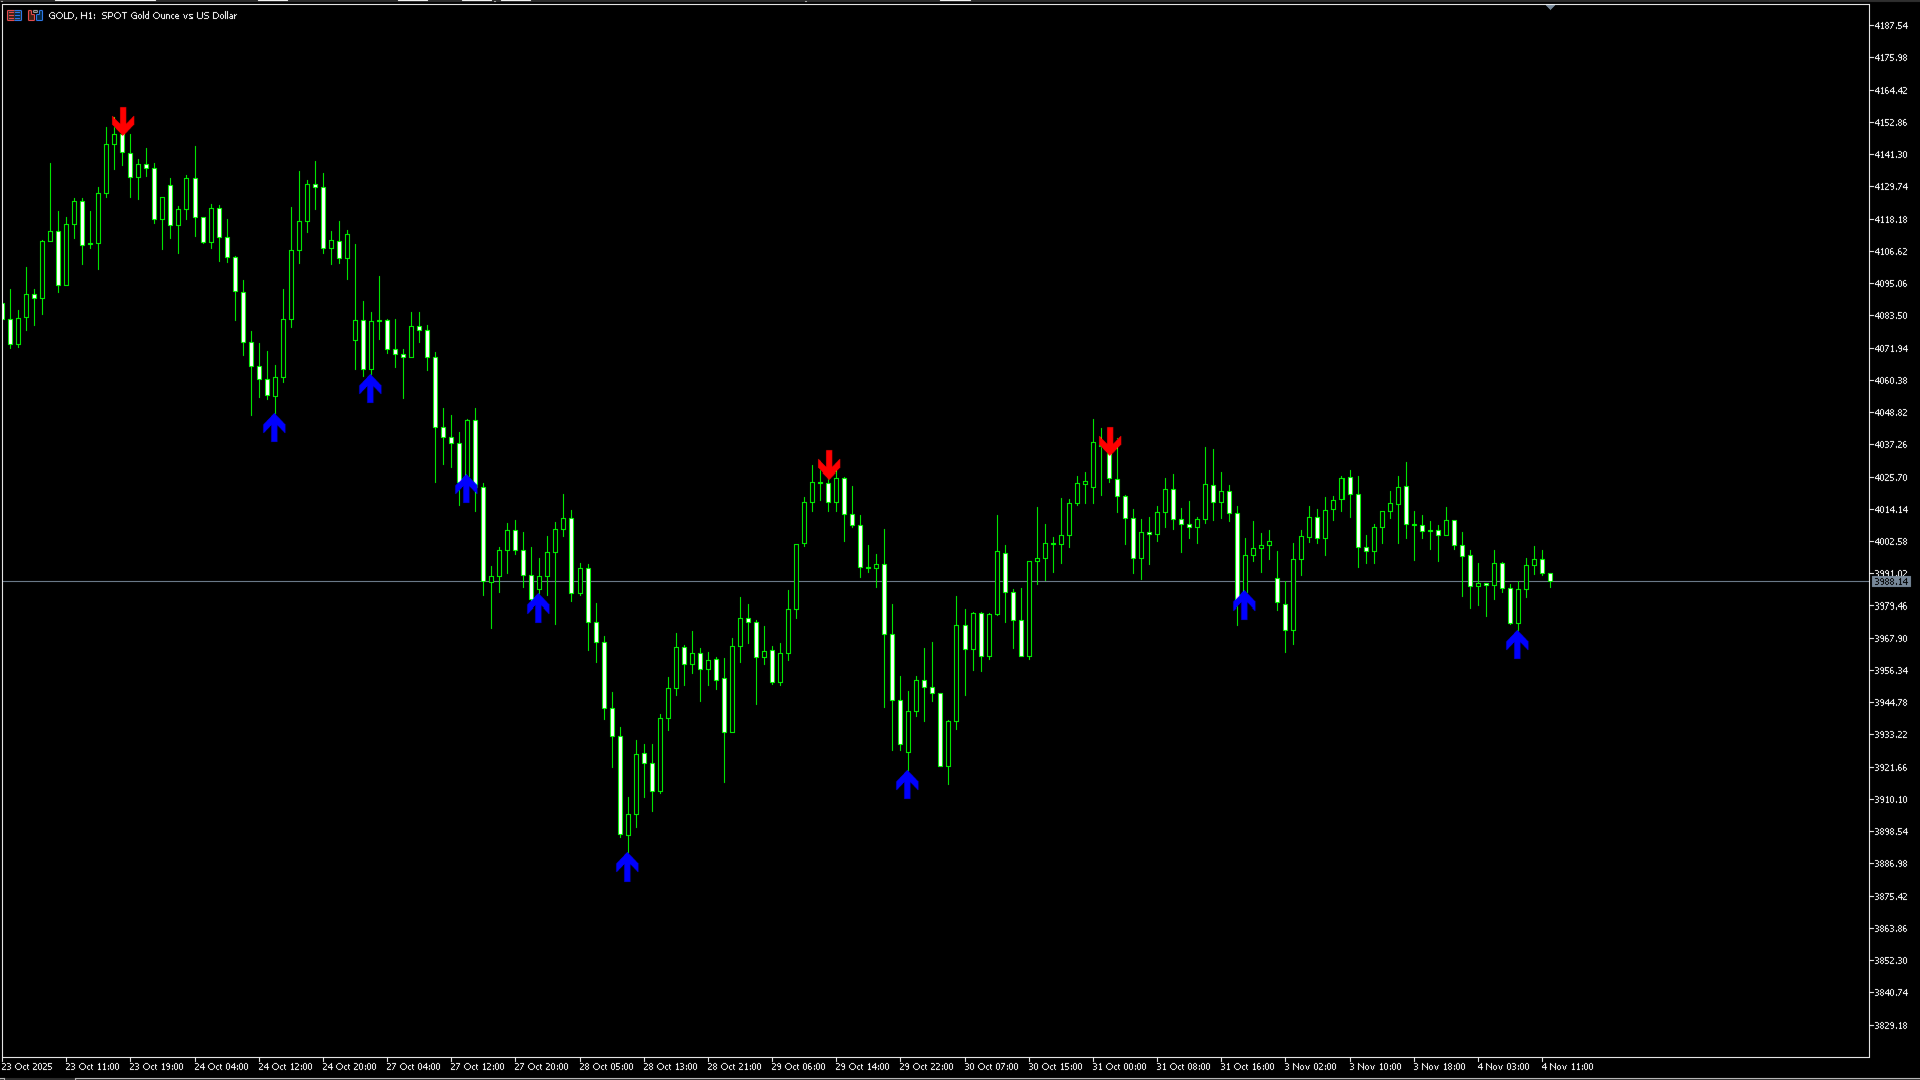Screen dimensions: 1920x1080
Task: Click the blue buy arrow above 29 Oct 22:00
Action: tap(907, 784)
